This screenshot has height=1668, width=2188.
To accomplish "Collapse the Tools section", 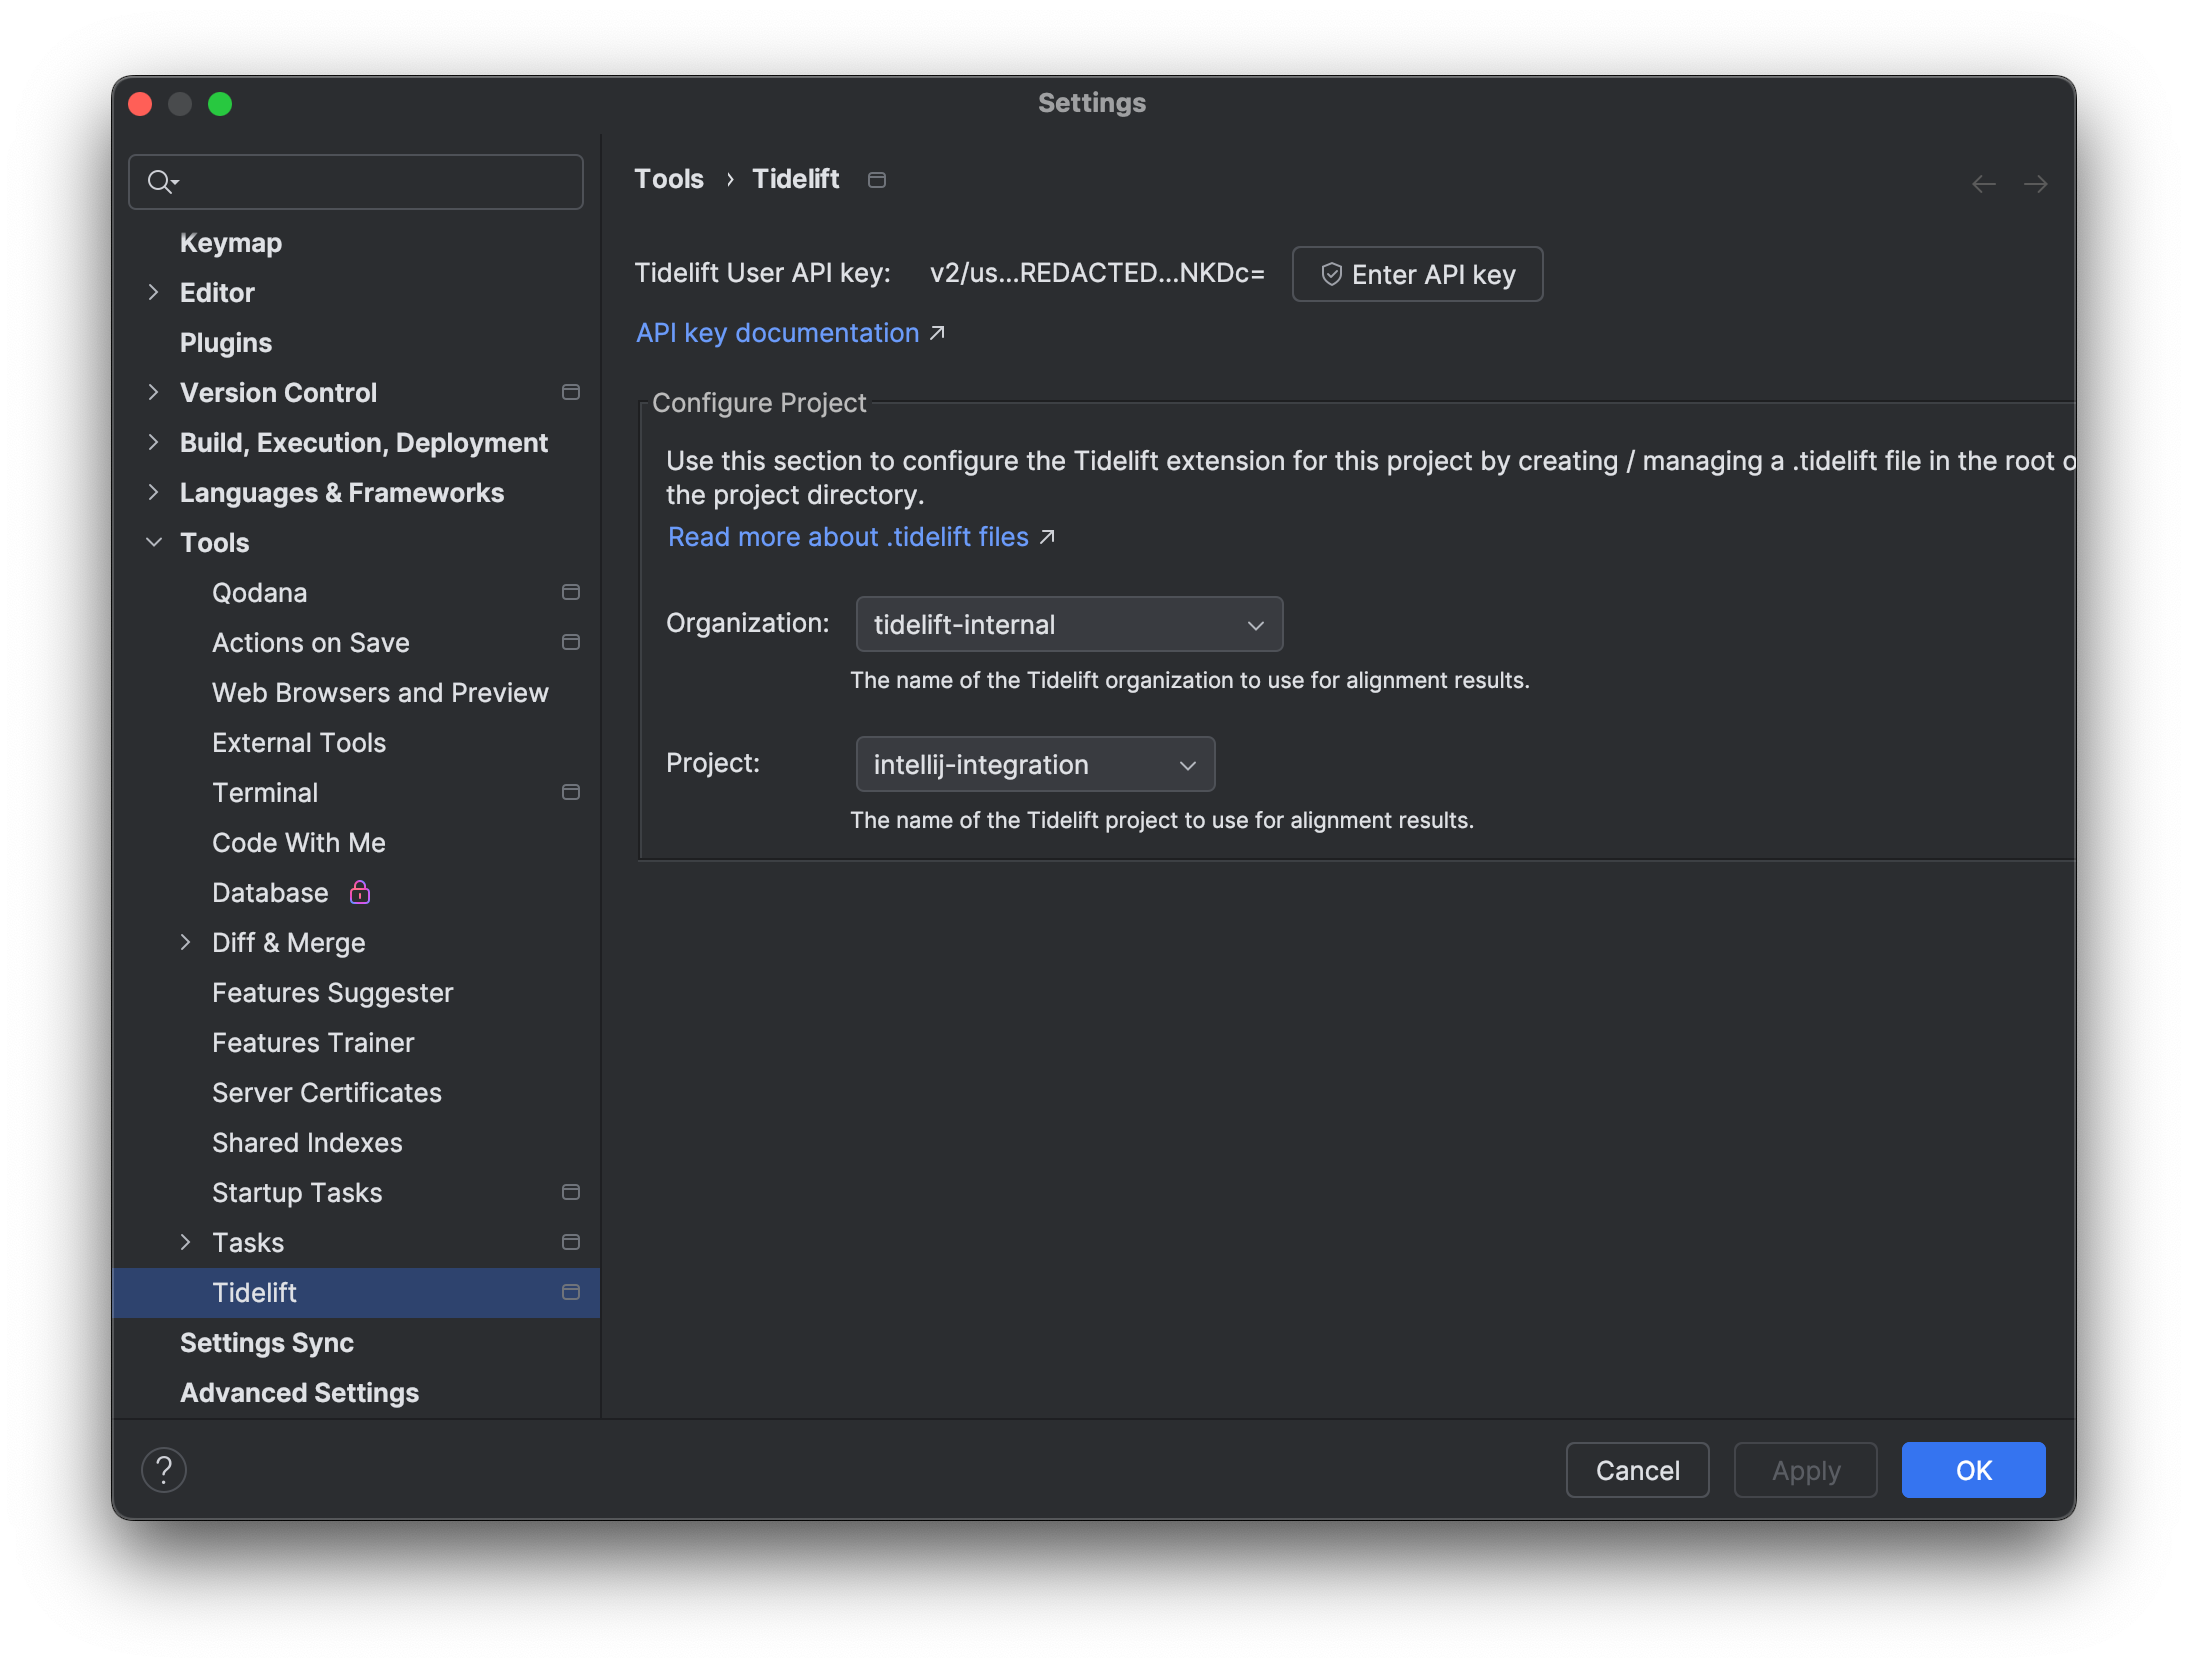I will click(x=153, y=542).
